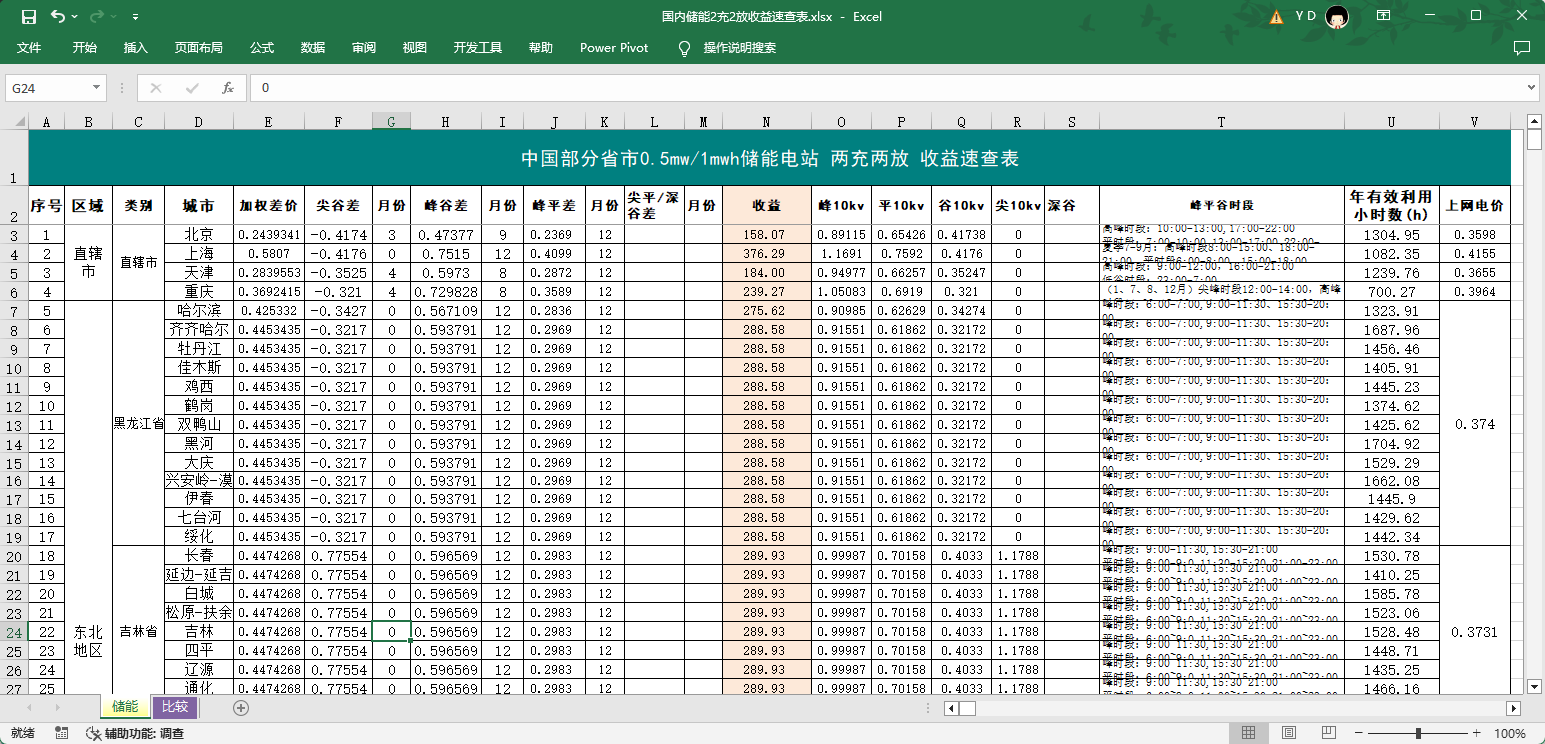The width and height of the screenshot is (1545, 744).
Task: Click the vertical scrollbar down arrow
Action: click(x=1535, y=687)
